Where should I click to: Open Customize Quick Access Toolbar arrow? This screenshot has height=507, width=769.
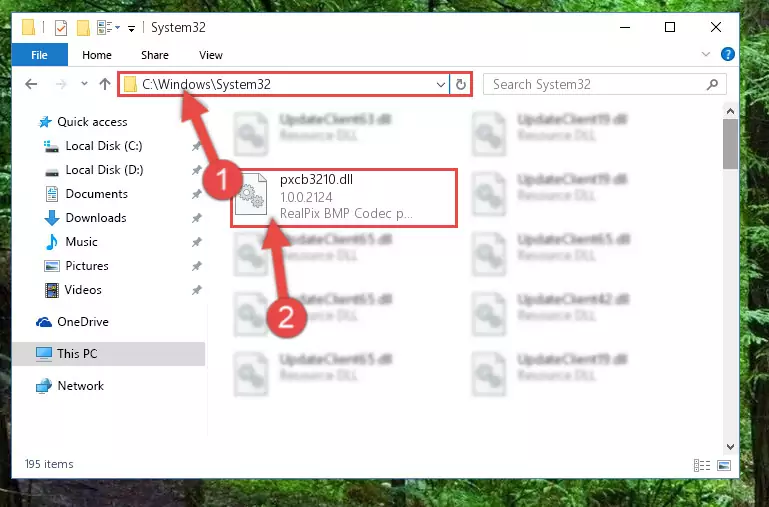(x=131, y=28)
